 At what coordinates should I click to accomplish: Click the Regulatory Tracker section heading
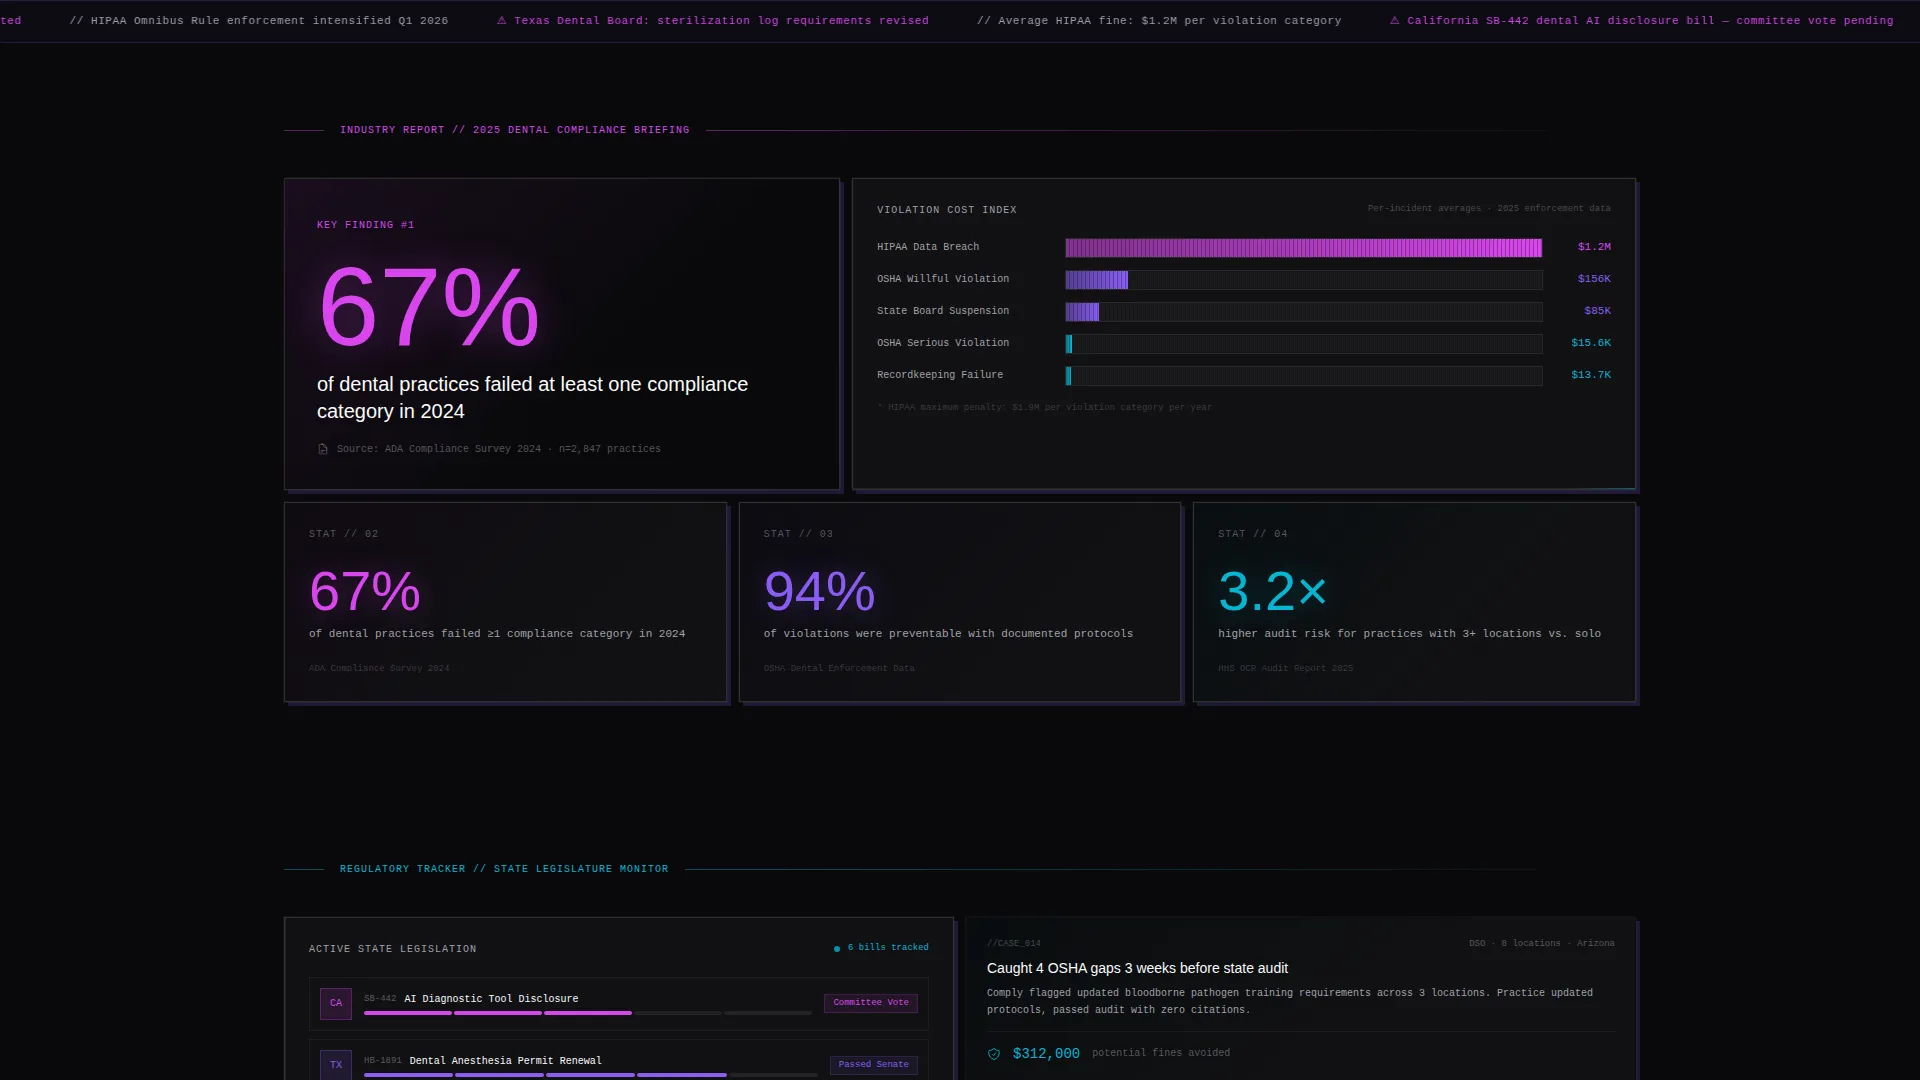click(x=504, y=869)
